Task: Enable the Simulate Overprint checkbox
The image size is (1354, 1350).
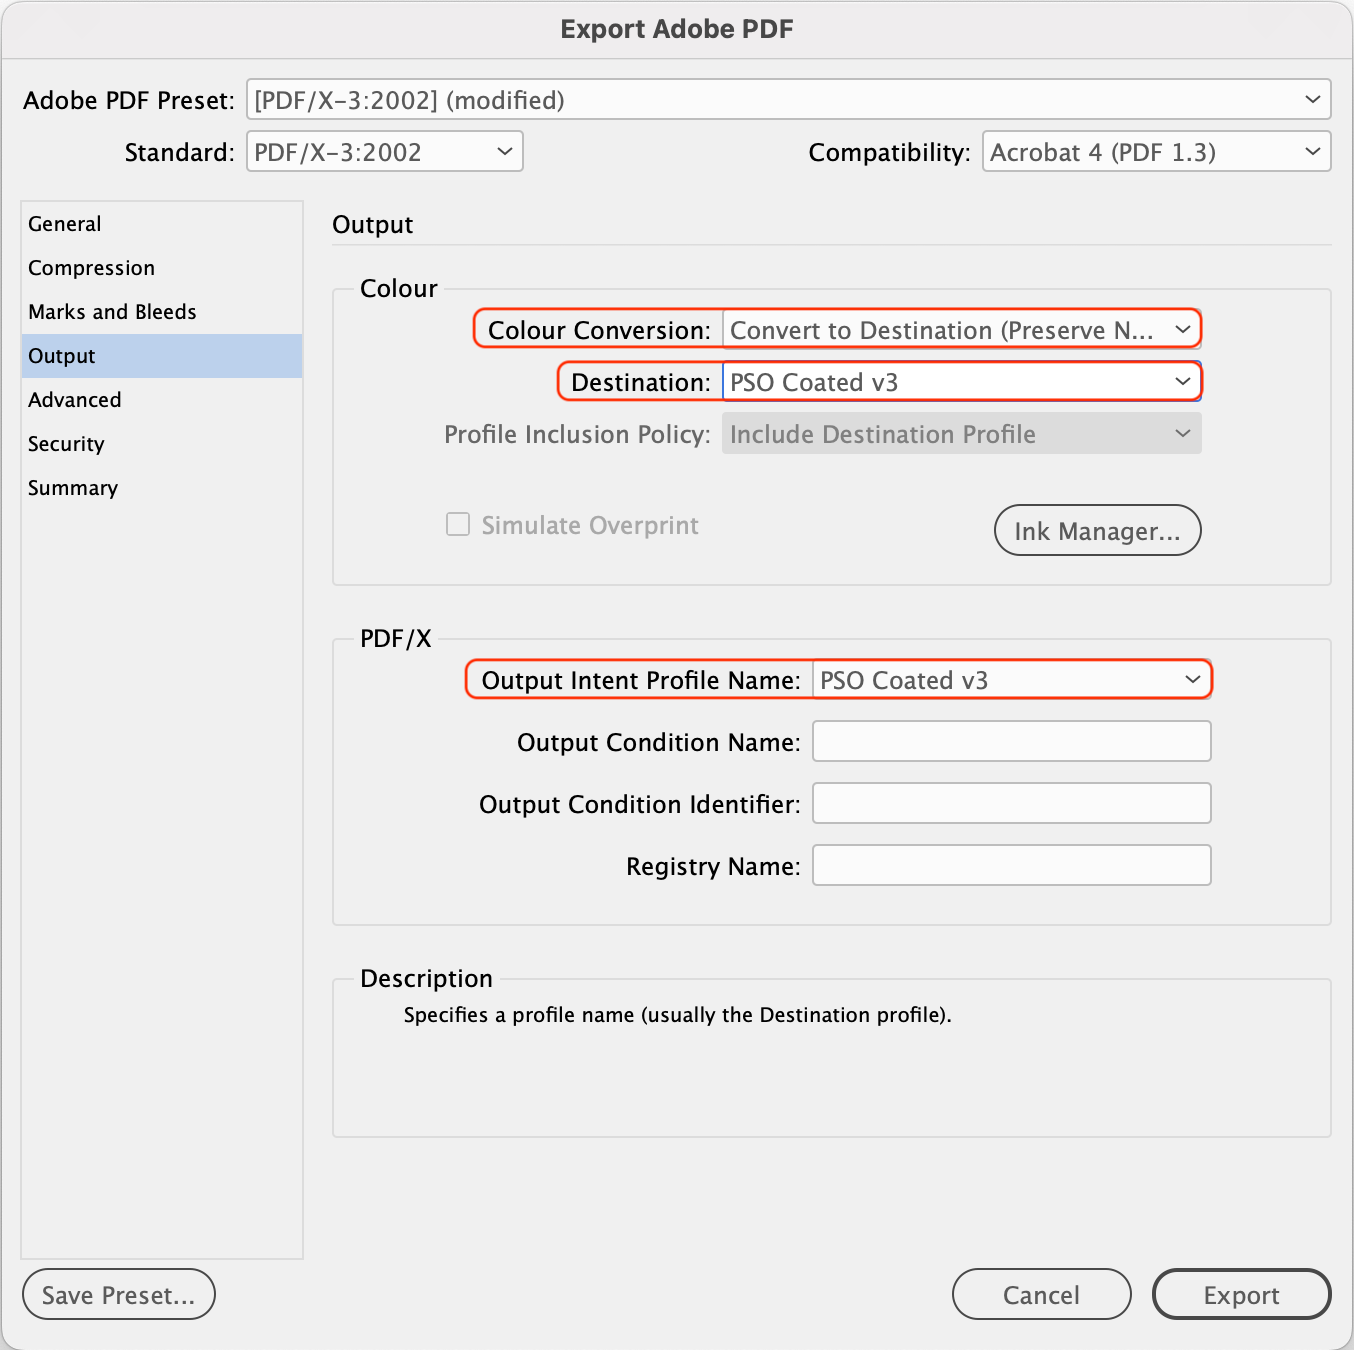Action: [x=458, y=525]
